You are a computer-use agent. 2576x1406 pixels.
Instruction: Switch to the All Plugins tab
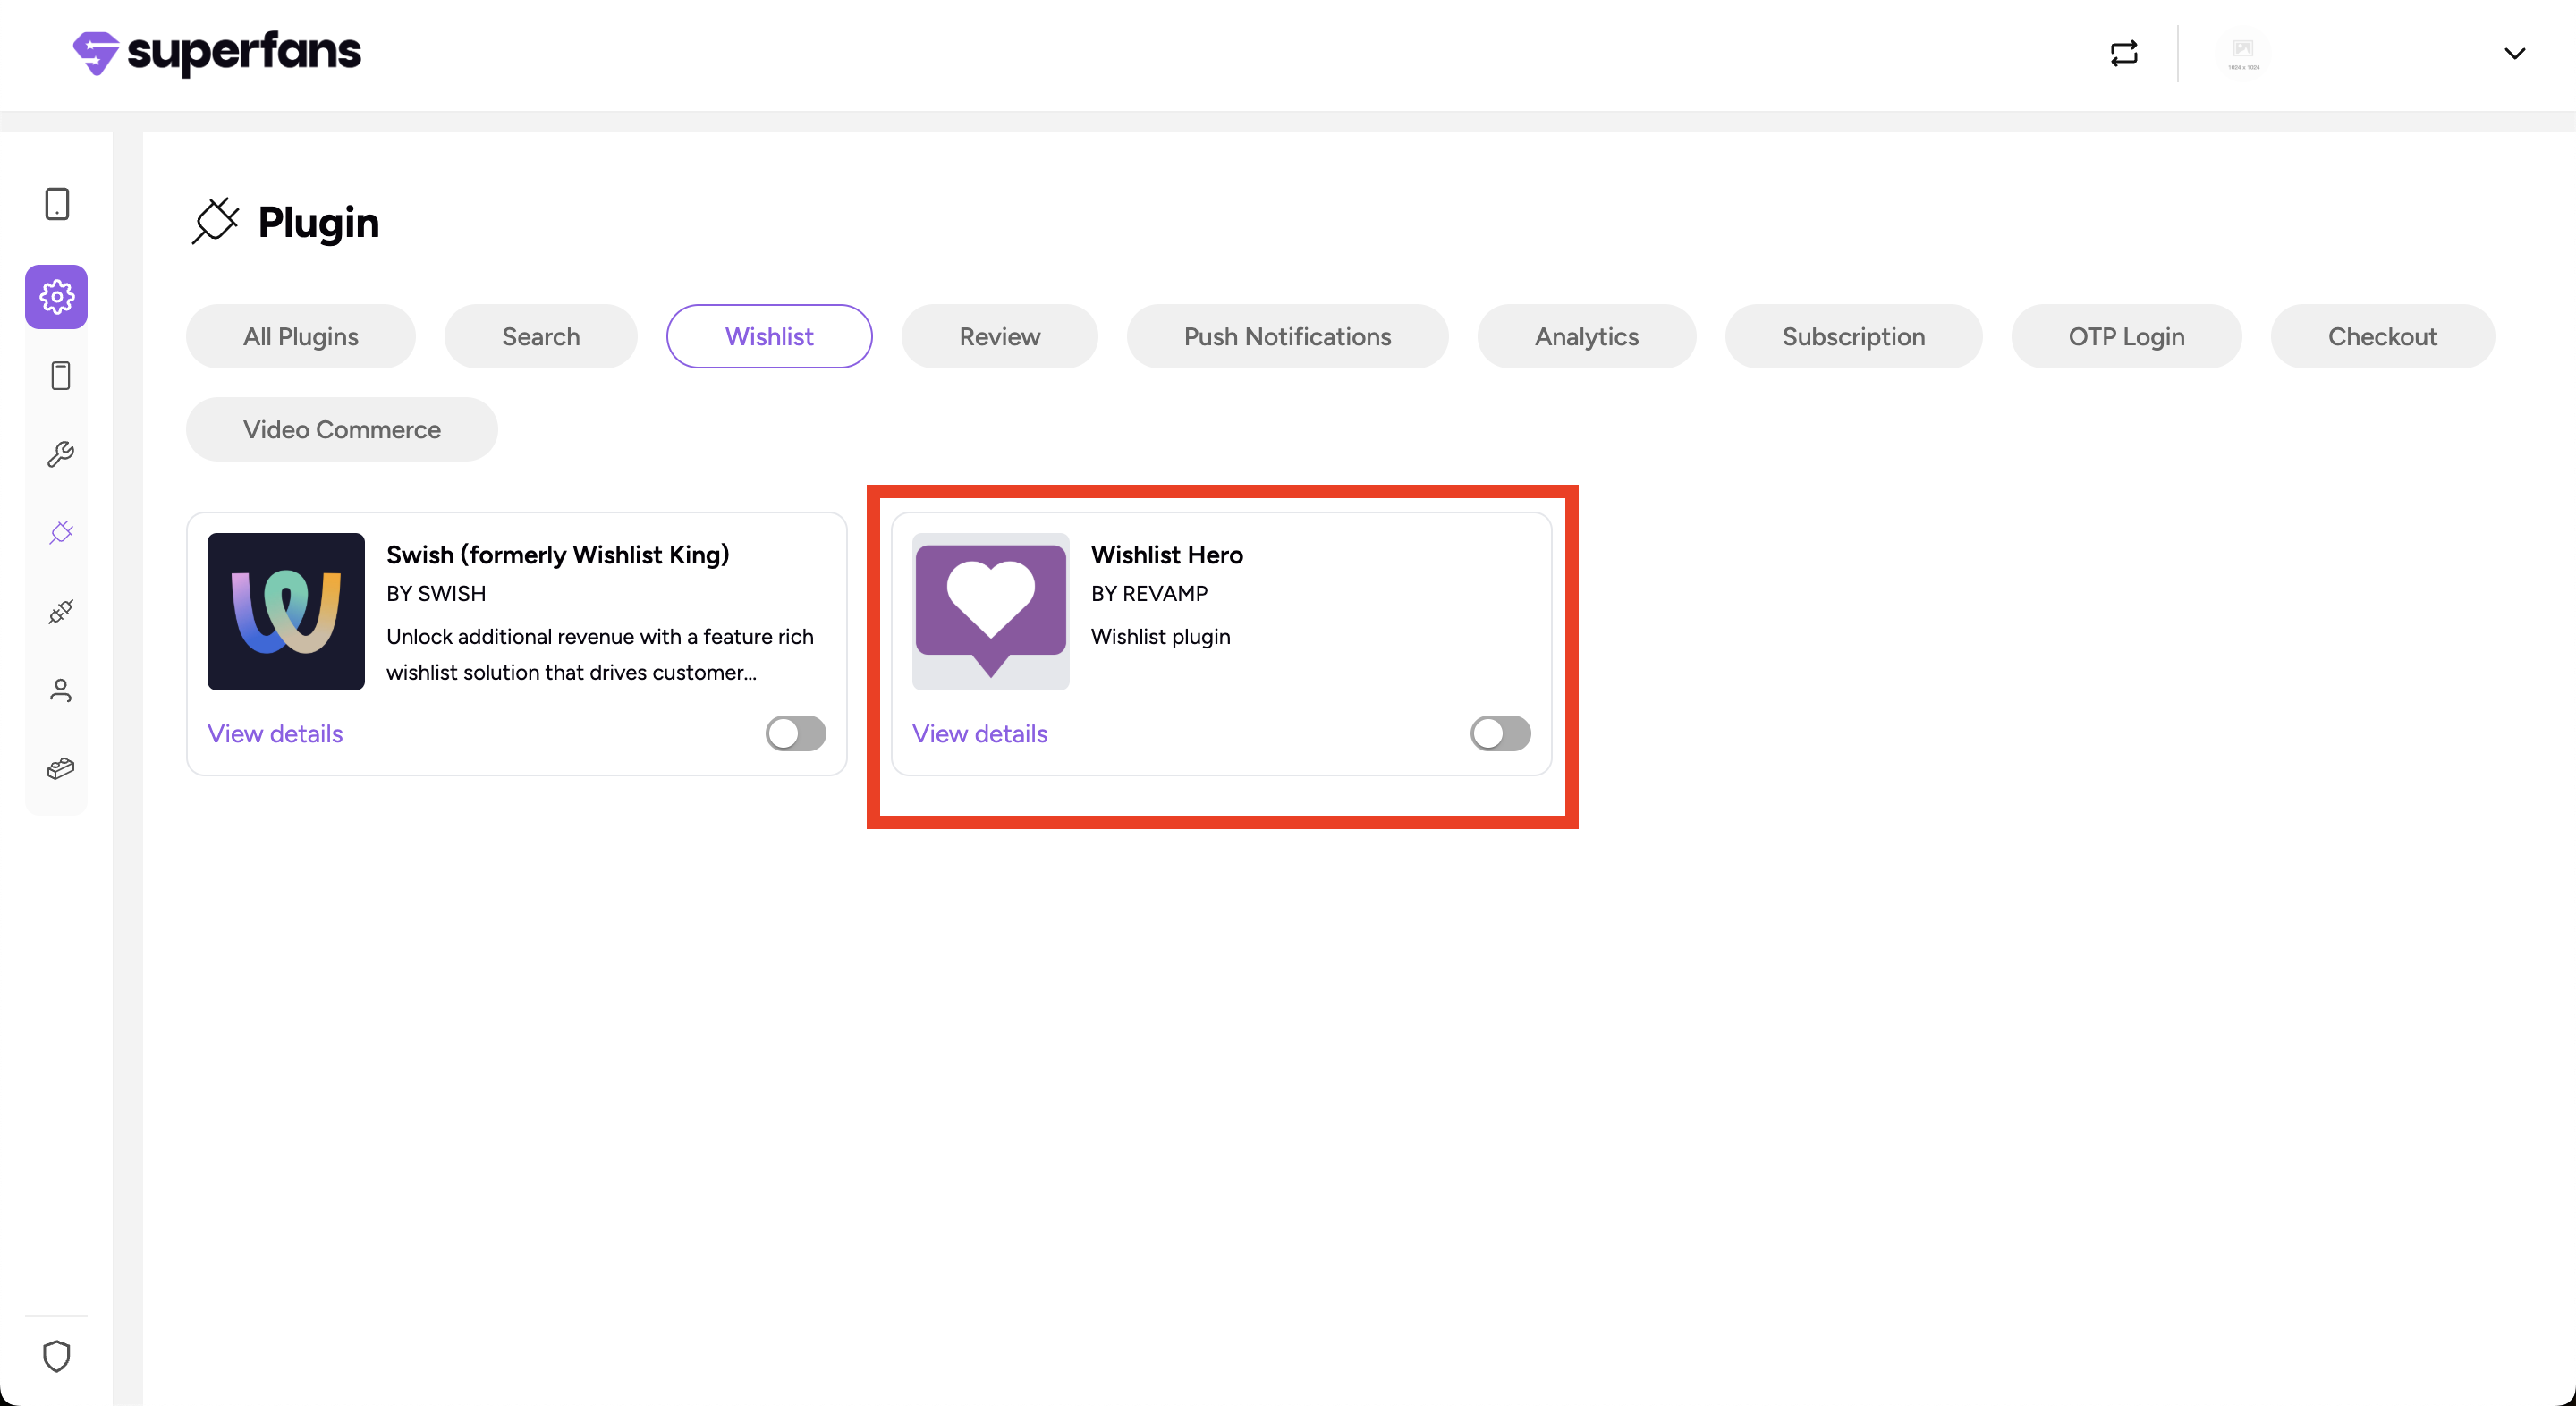tap(300, 336)
